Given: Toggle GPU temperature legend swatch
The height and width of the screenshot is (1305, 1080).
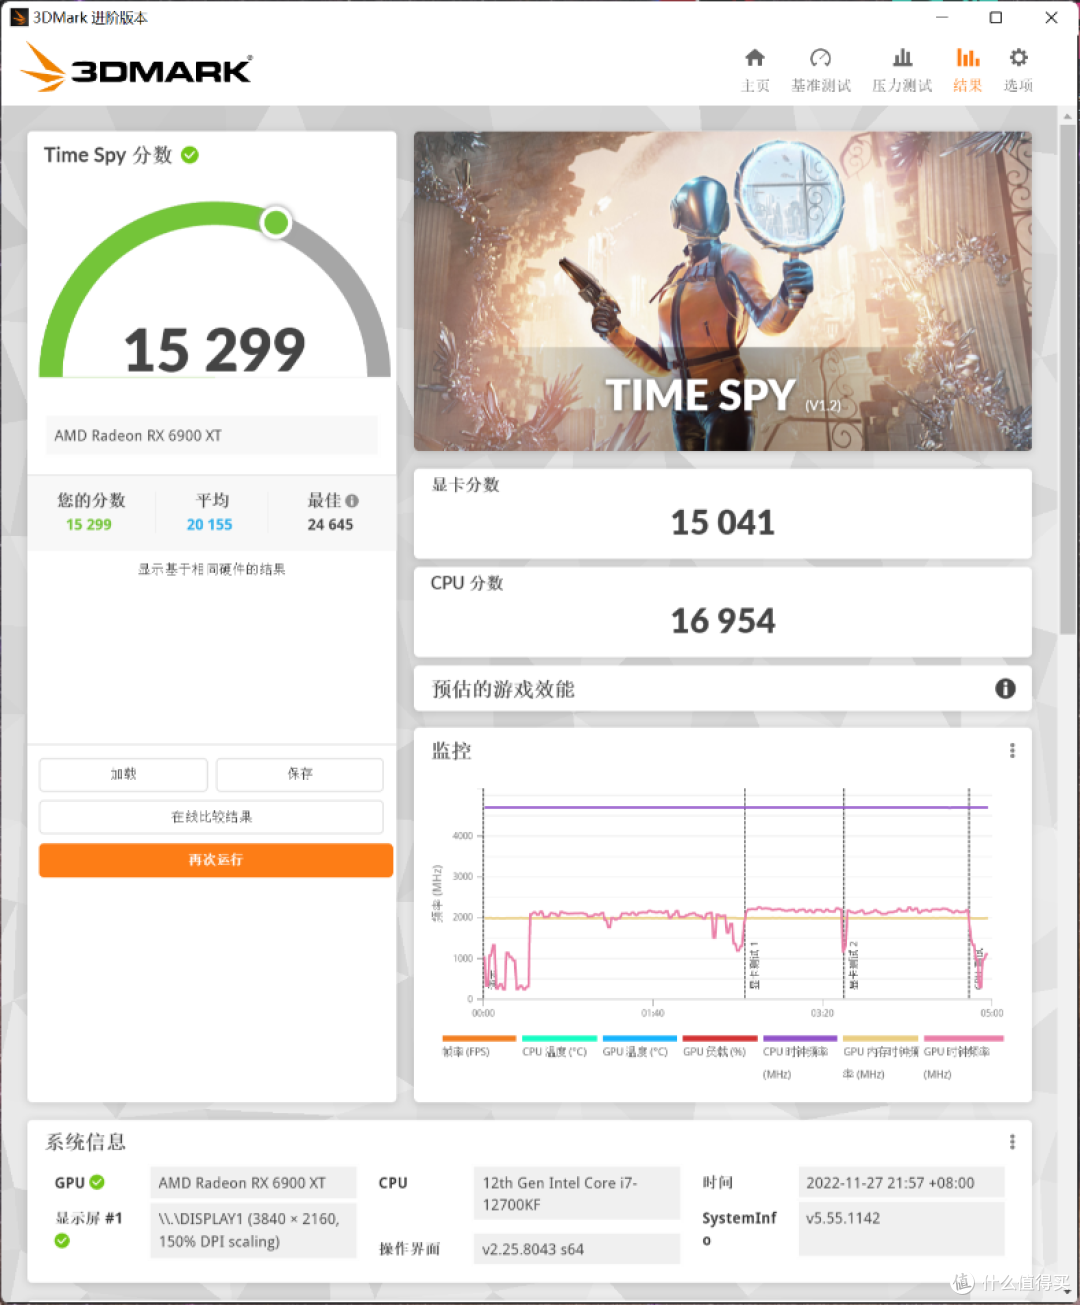Looking at the screenshot, I should coord(639,1039).
